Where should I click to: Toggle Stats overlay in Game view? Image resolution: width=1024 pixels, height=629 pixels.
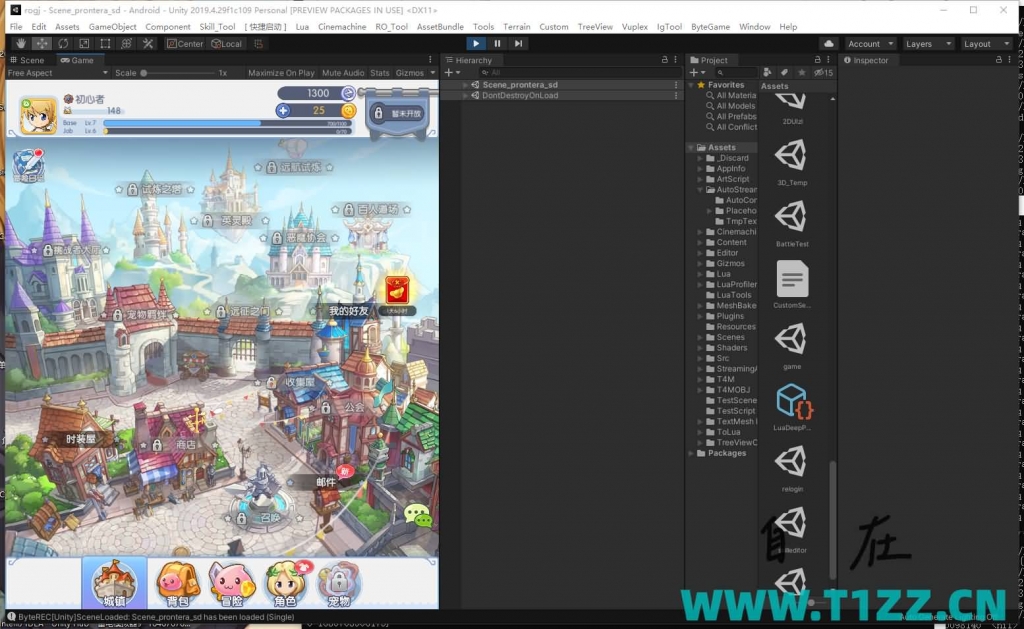379,73
